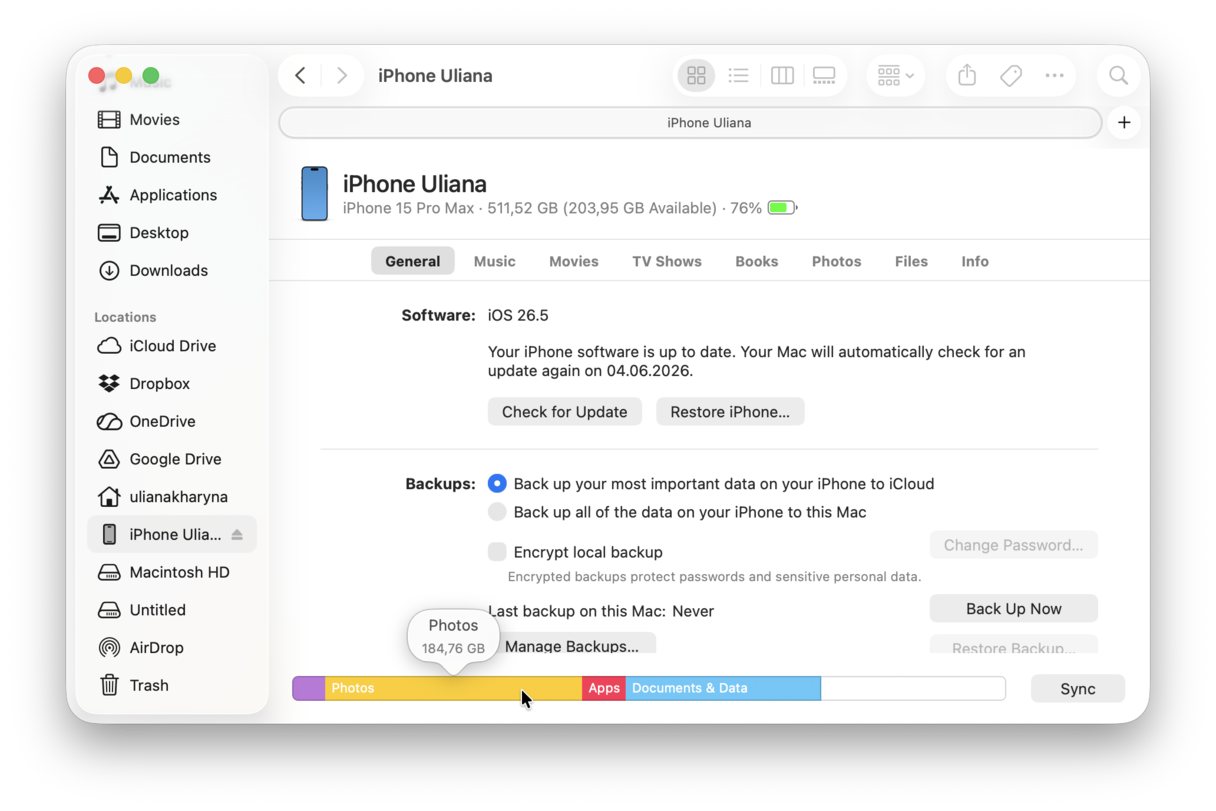Switch to the TV Shows tab

point(666,261)
